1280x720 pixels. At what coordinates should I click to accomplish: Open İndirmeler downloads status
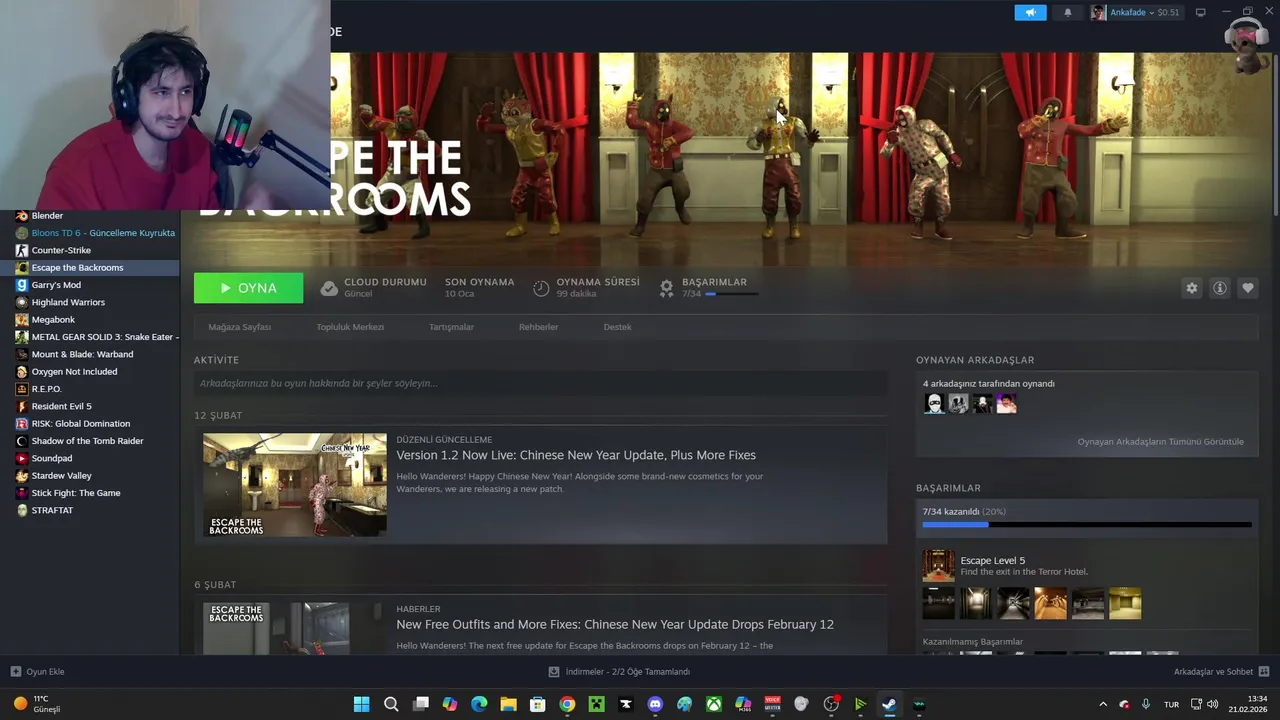tap(619, 672)
